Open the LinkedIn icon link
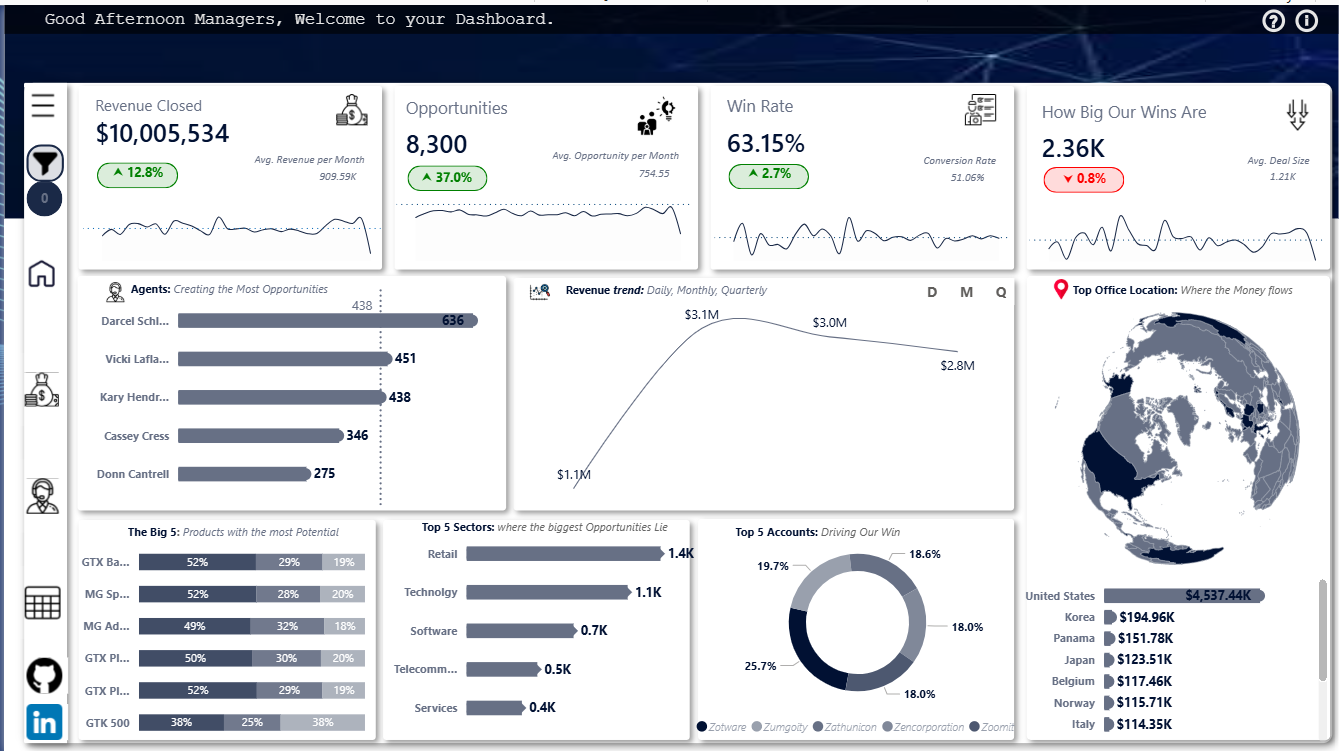 click(x=44, y=722)
